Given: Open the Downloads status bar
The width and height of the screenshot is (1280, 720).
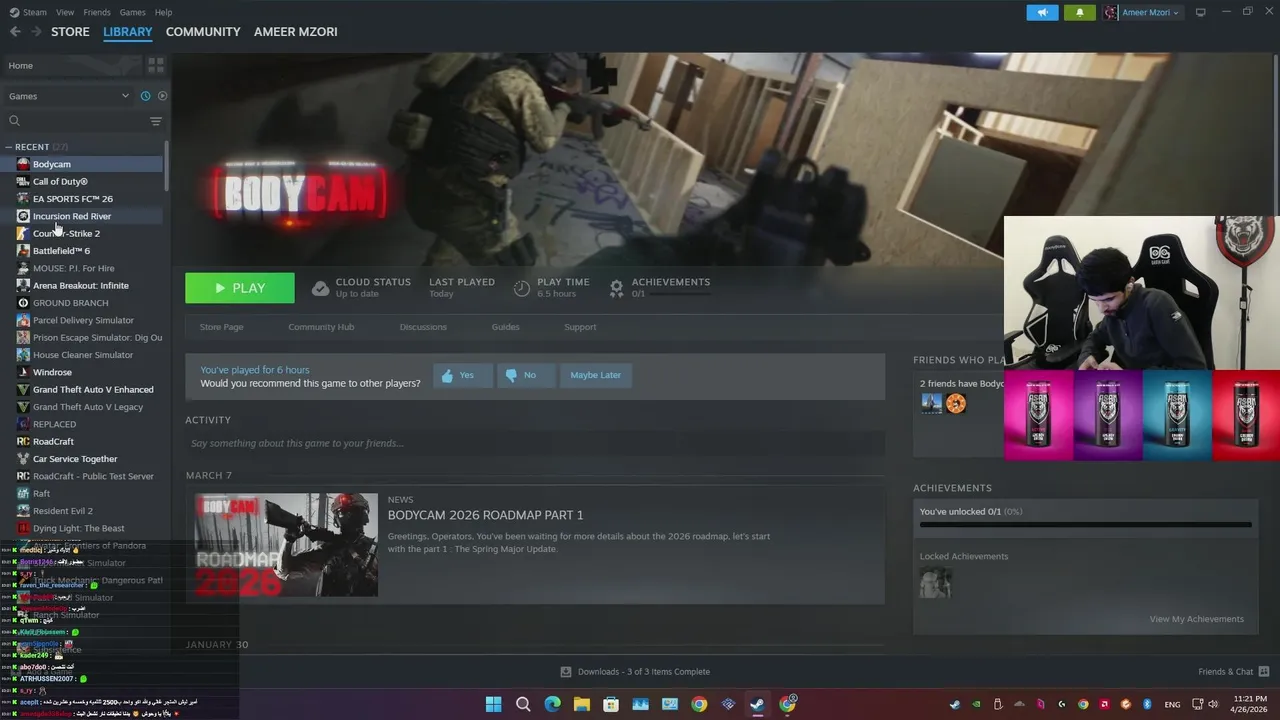Looking at the screenshot, I should pos(635,672).
